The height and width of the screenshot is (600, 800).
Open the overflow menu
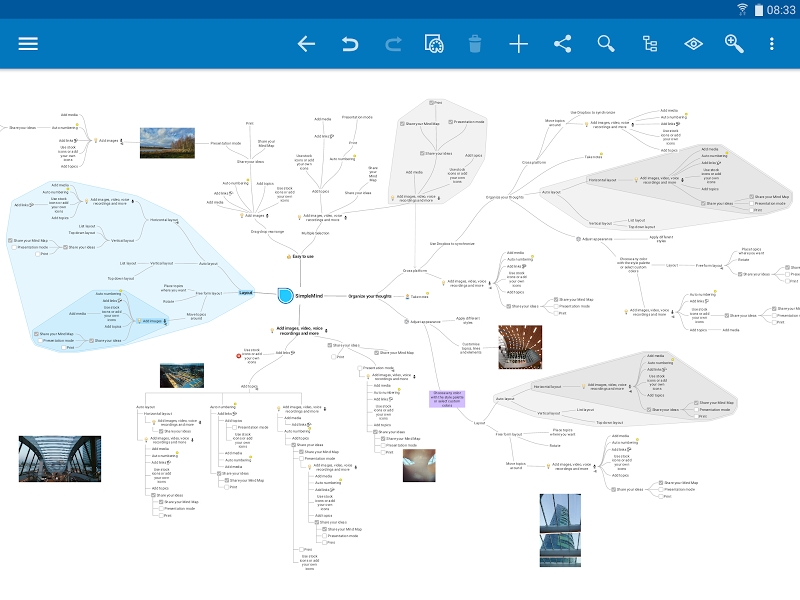click(771, 43)
